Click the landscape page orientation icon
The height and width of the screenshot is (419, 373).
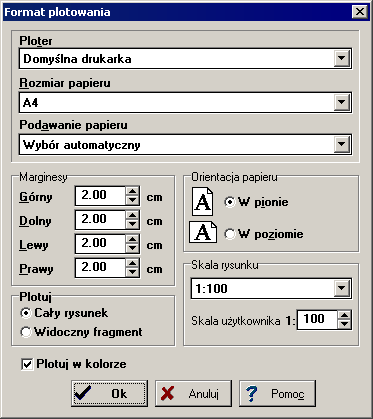(x=203, y=232)
